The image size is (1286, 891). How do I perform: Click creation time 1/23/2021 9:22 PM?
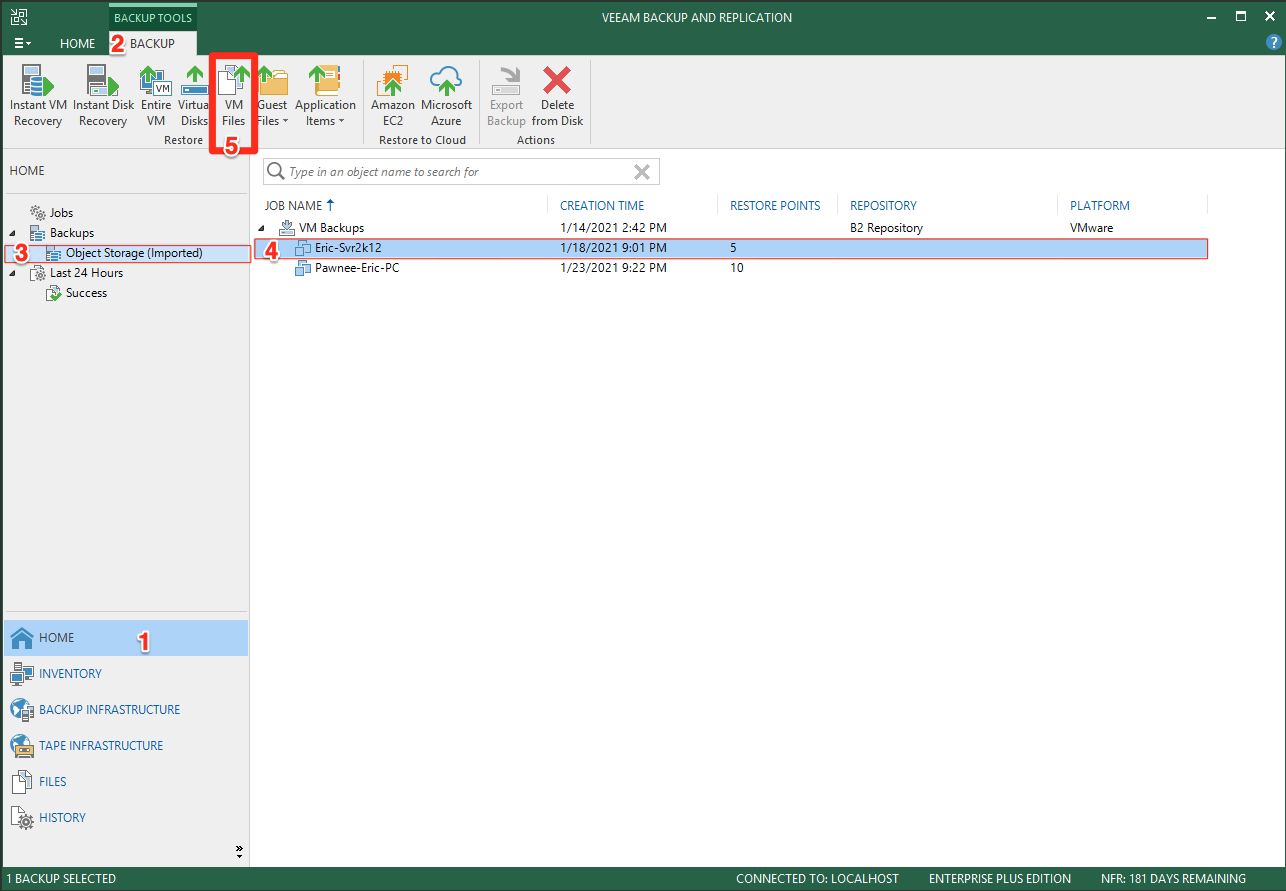[x=613, y=268]
